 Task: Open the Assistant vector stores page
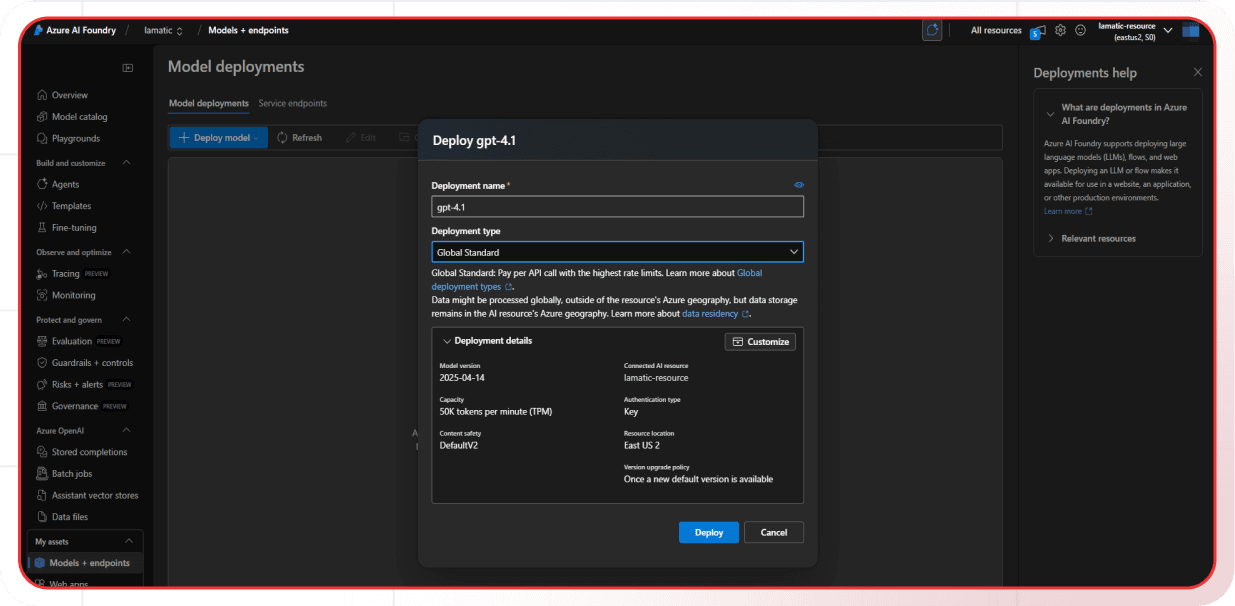[40, 495]
